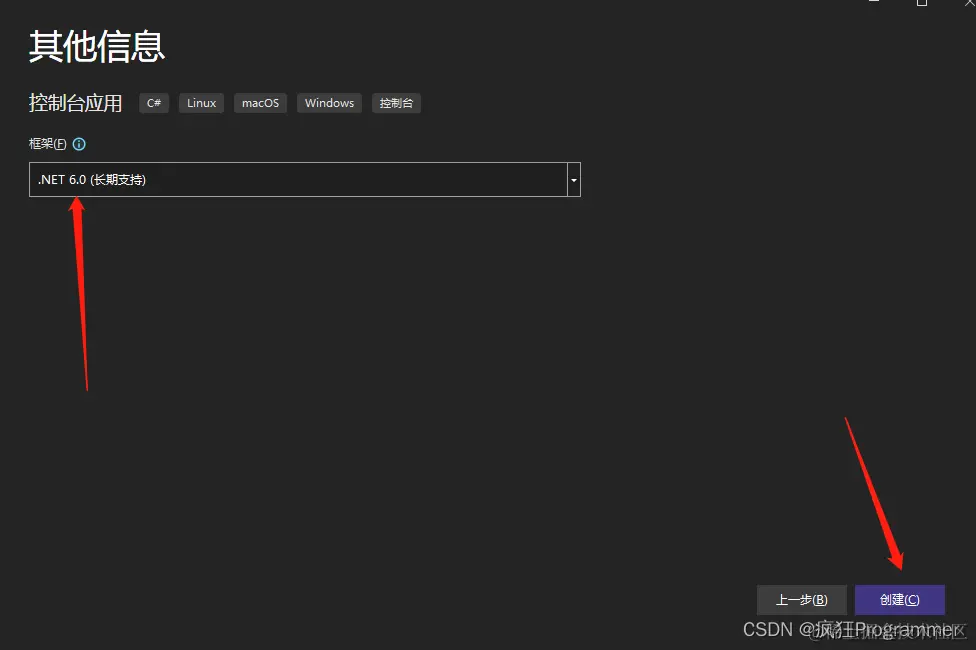Click the Windows tag
Image resolution: width=976 pixels, height=650 pixels.
(x=329, y=103)
